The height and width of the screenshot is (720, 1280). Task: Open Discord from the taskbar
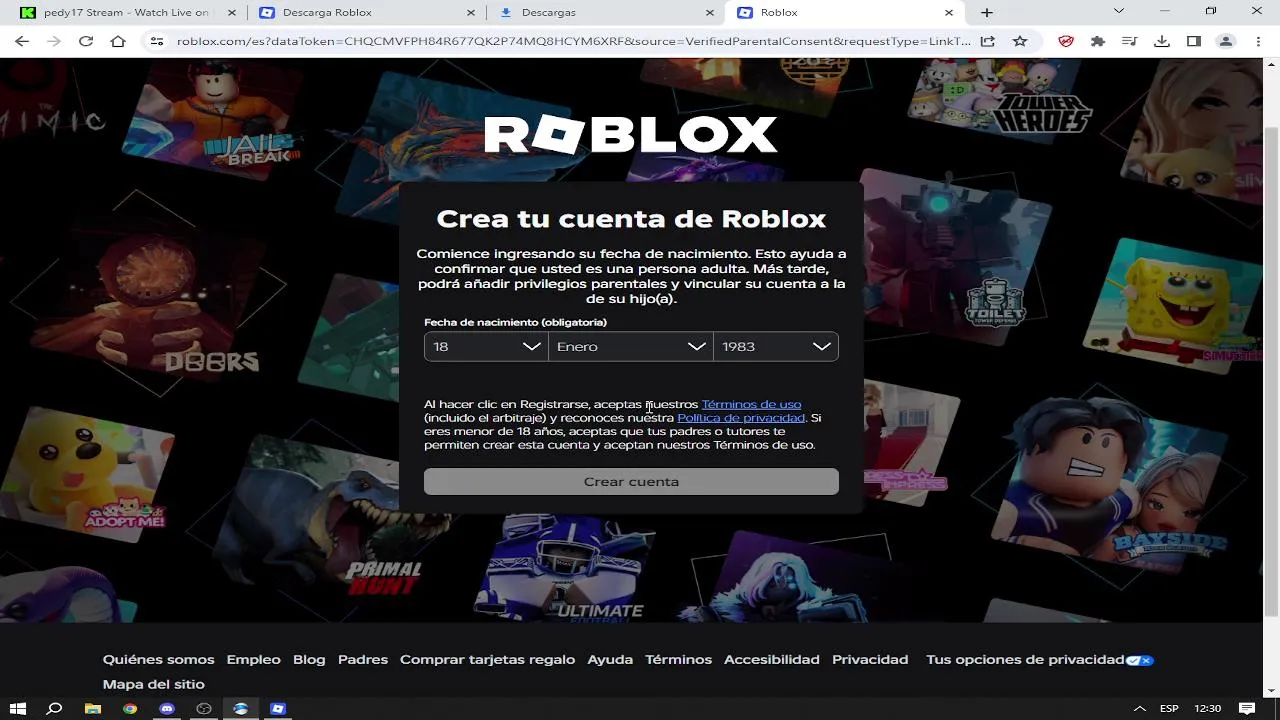tap(167, 708)
